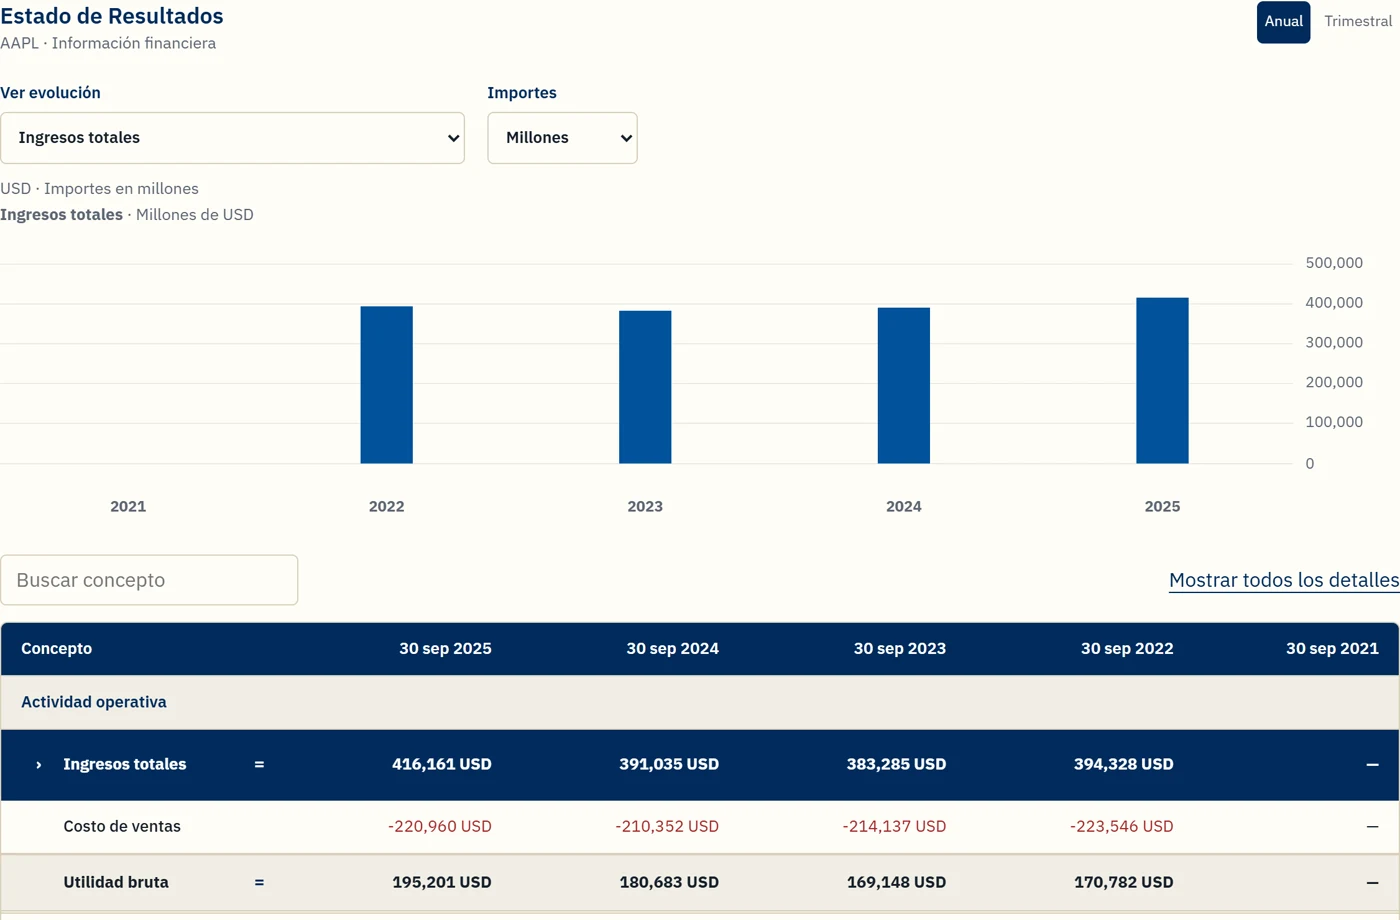Click the 30 sep 2021 column header

click(x=1332, y=649)
